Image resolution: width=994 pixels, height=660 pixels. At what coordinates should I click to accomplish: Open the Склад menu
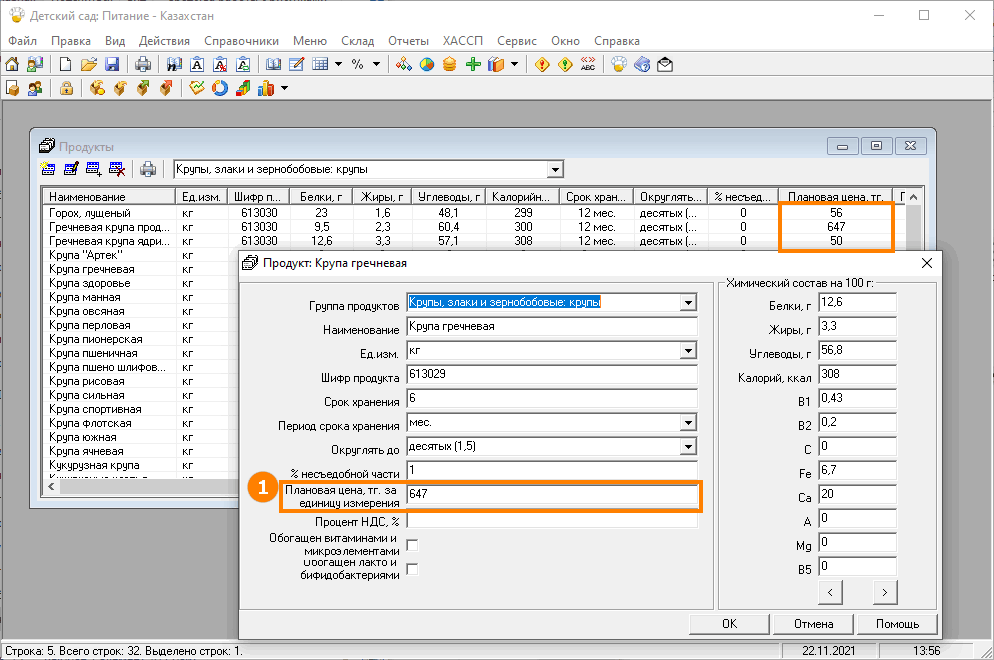pos(358,41)
